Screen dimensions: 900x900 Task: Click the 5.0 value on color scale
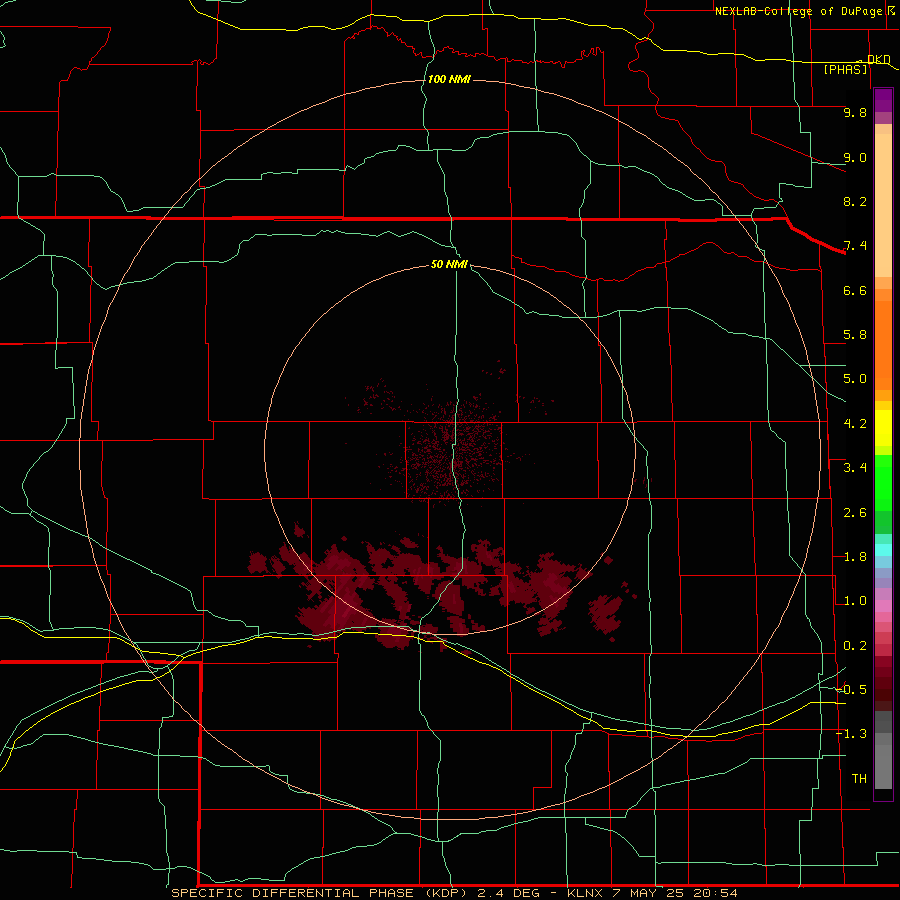click(x=855, y=379)
